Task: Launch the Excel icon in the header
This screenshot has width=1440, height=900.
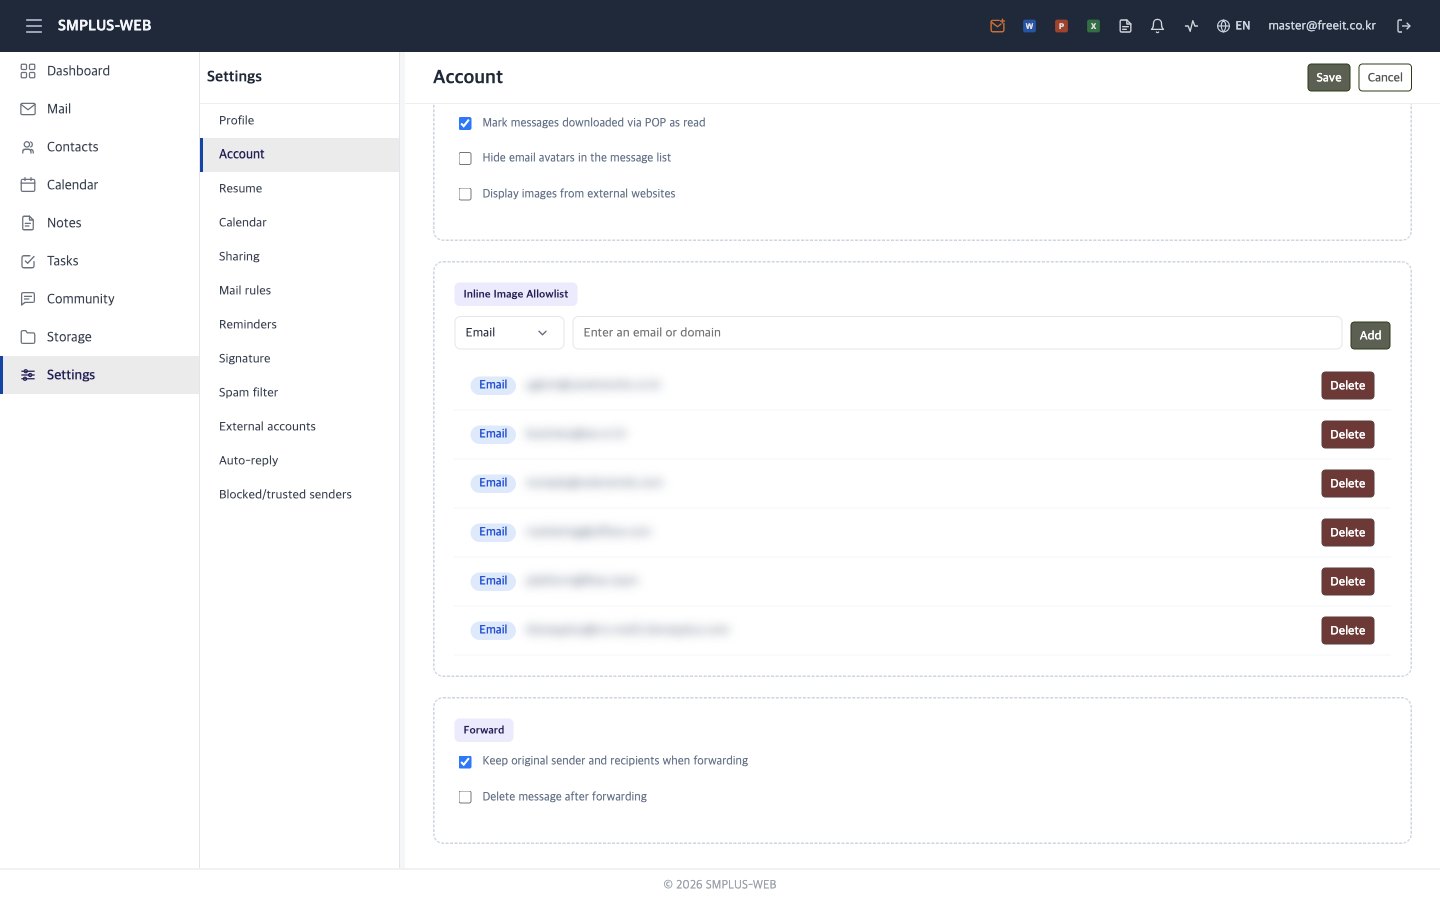Action: [1093, 26]
